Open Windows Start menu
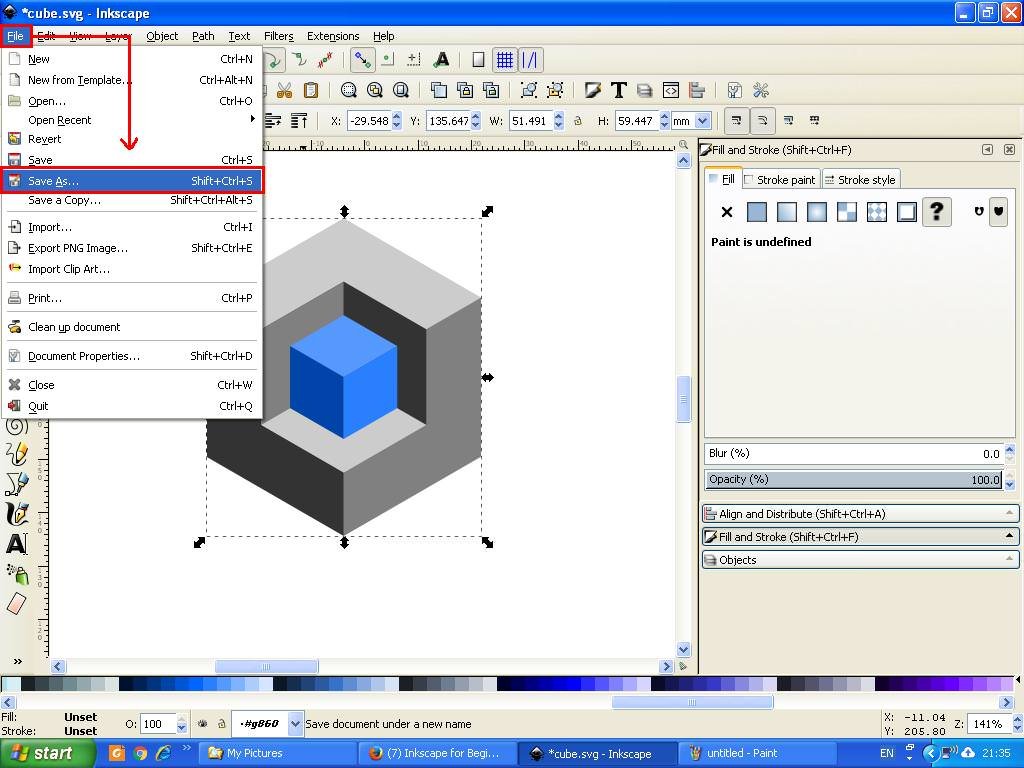 (48, 753)
